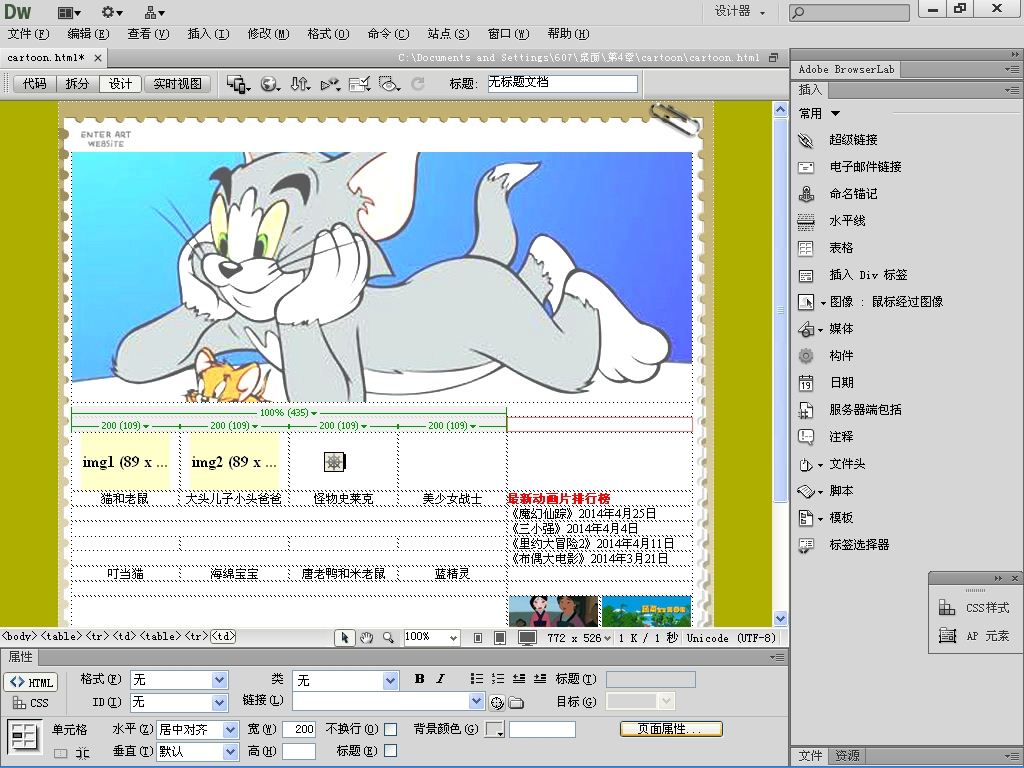The image size is (1024, 768).
Task: Click the media insert icon
Action: tap(806, 329)
